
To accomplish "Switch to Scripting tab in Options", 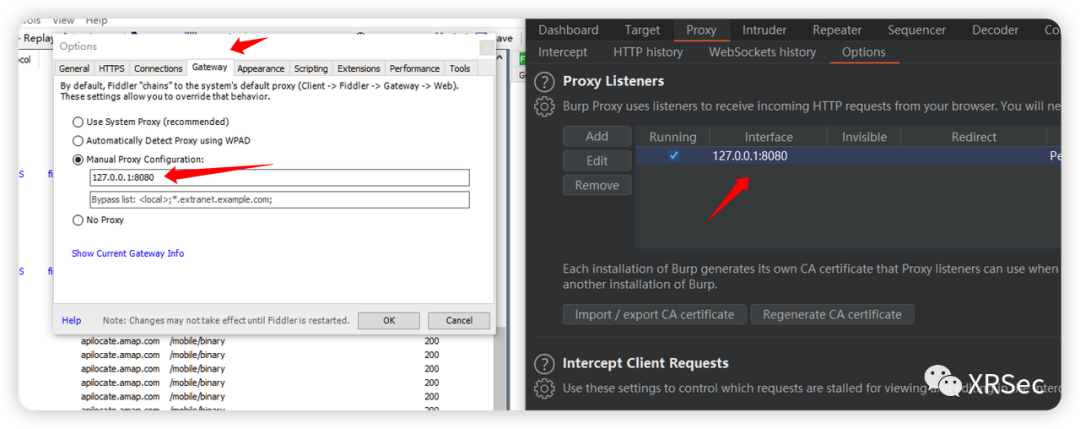I will tap(311, 69).
